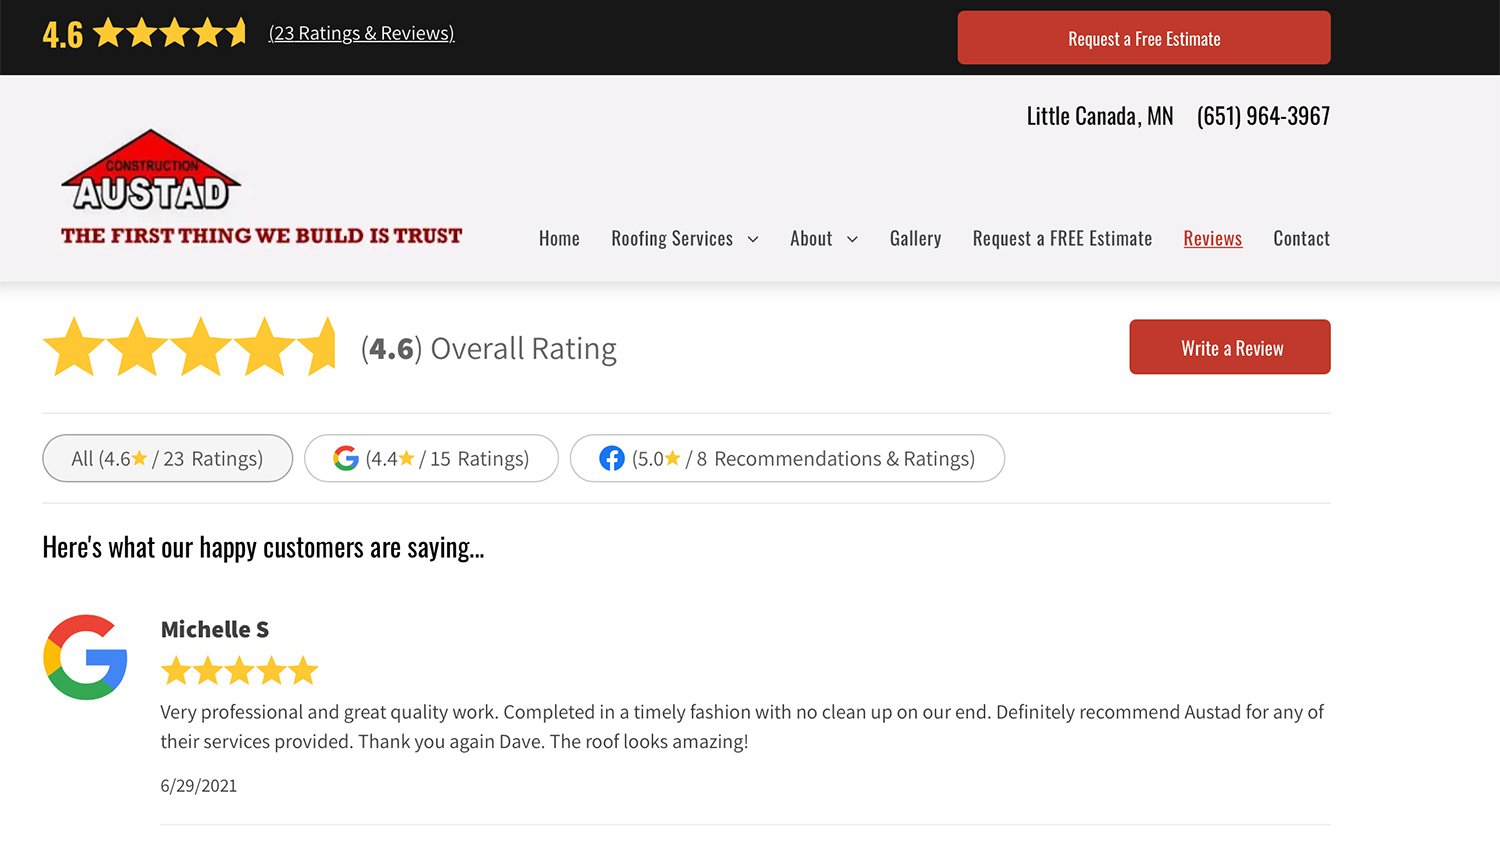Image resolution: width=1500 pixels, height=844 pixels.
Task: Open the Contact page
Action: point(1301,238)
